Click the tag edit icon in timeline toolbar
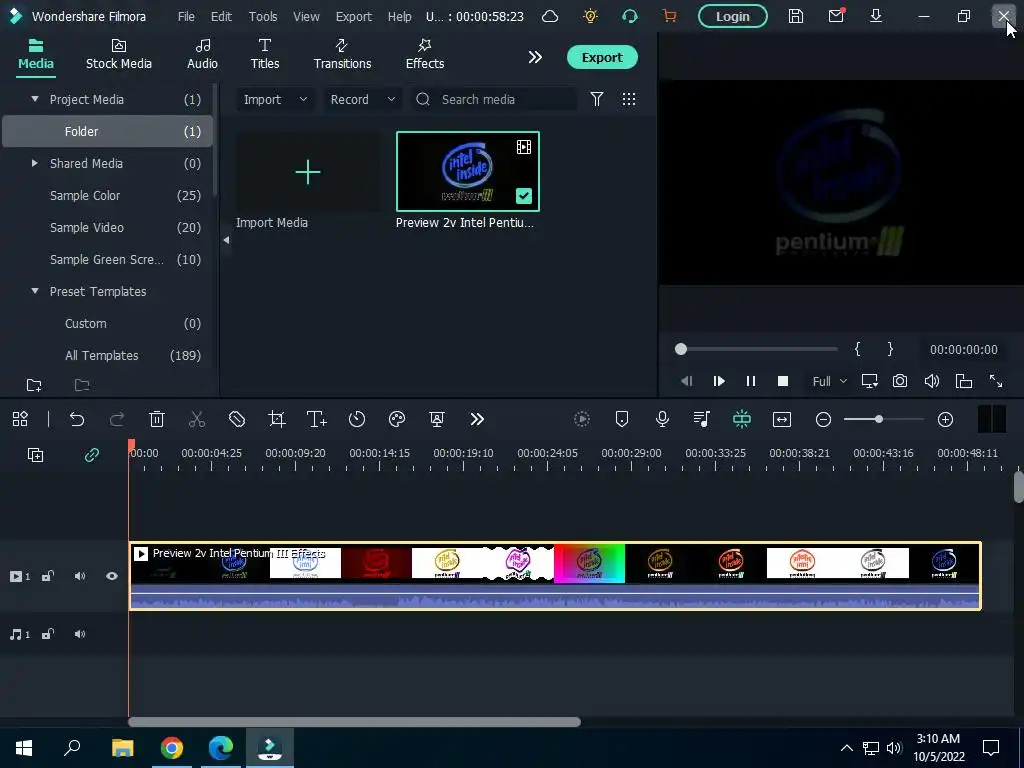 click(x=236, y=419)
